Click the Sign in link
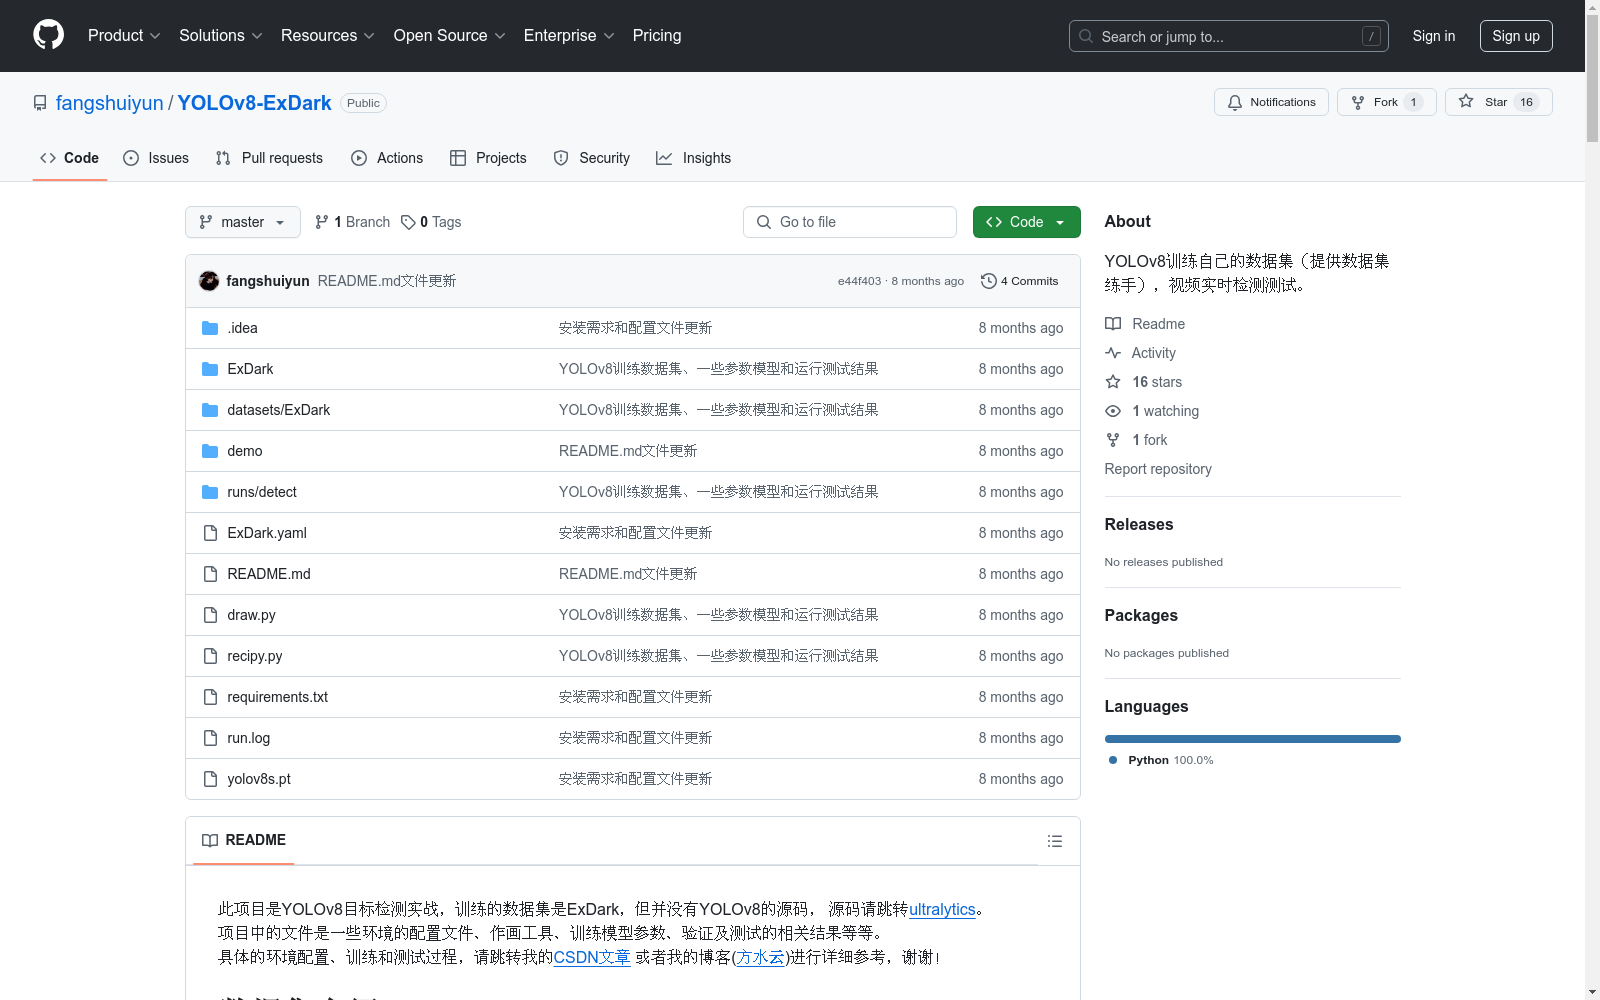Screen dimensions: 1600x1000 tap(1434, 36)
